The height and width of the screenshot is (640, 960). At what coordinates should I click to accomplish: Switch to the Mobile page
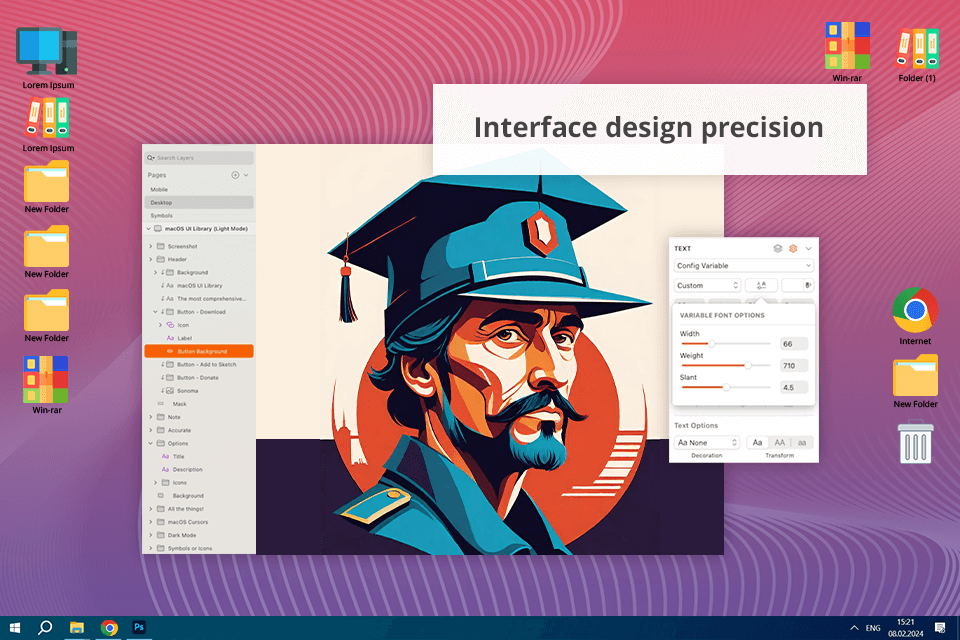click(199, 190)
